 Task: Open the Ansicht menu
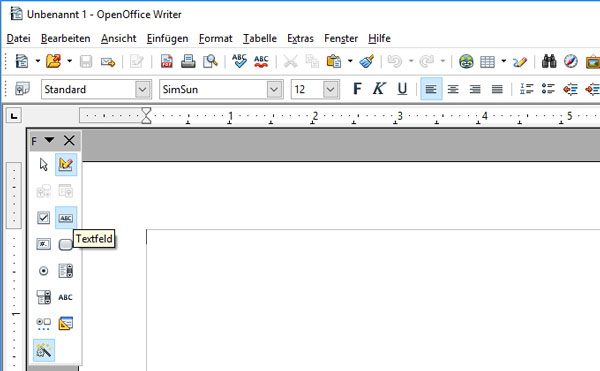point(118,38)
